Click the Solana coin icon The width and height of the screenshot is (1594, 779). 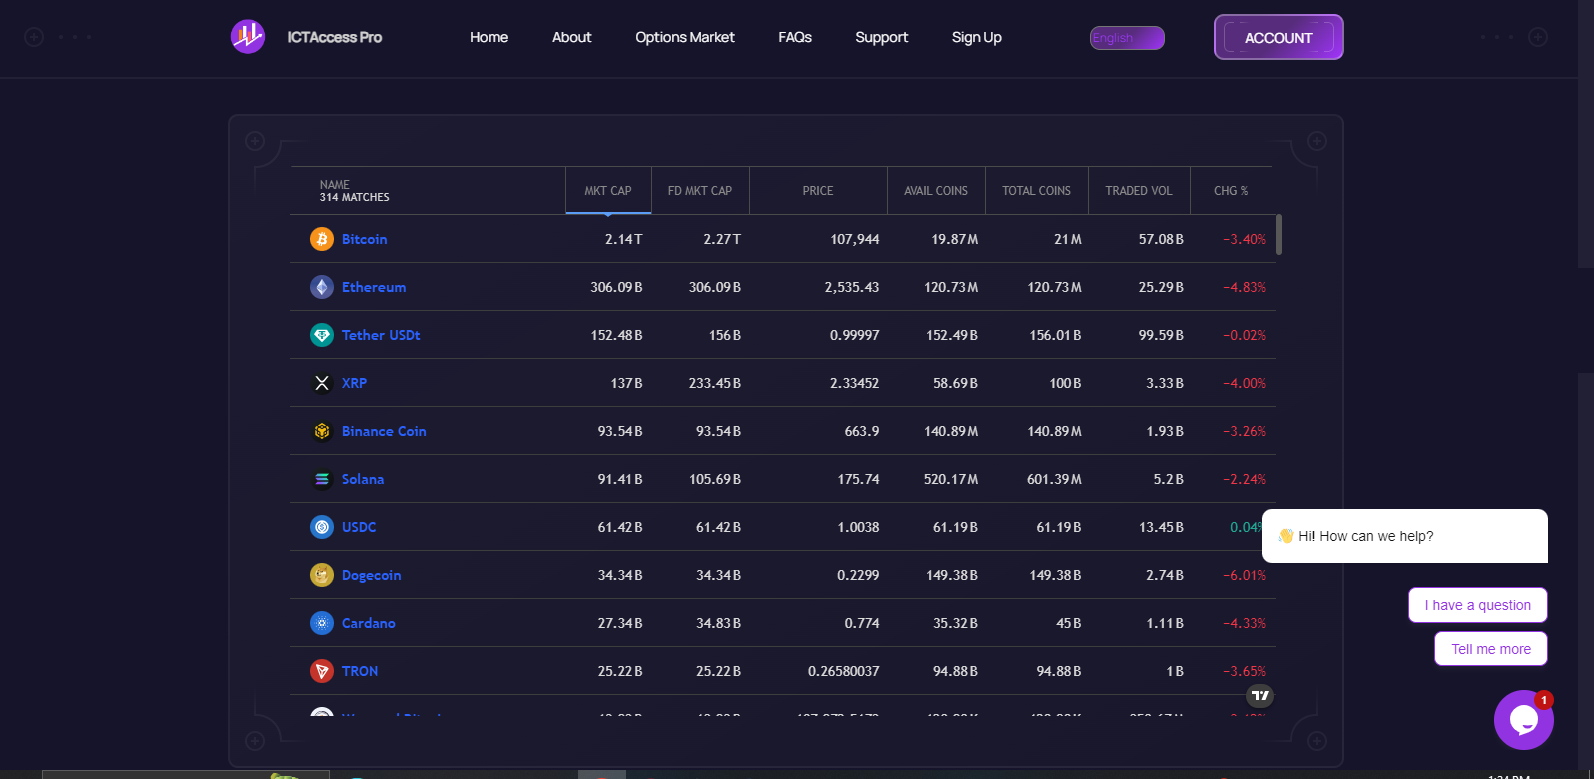click(322, 479)
